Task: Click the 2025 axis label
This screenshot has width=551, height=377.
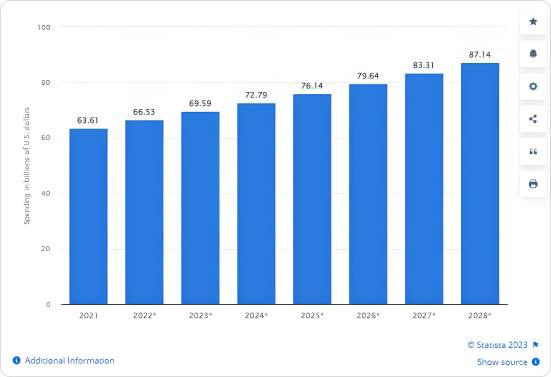Action: (312, 316)
